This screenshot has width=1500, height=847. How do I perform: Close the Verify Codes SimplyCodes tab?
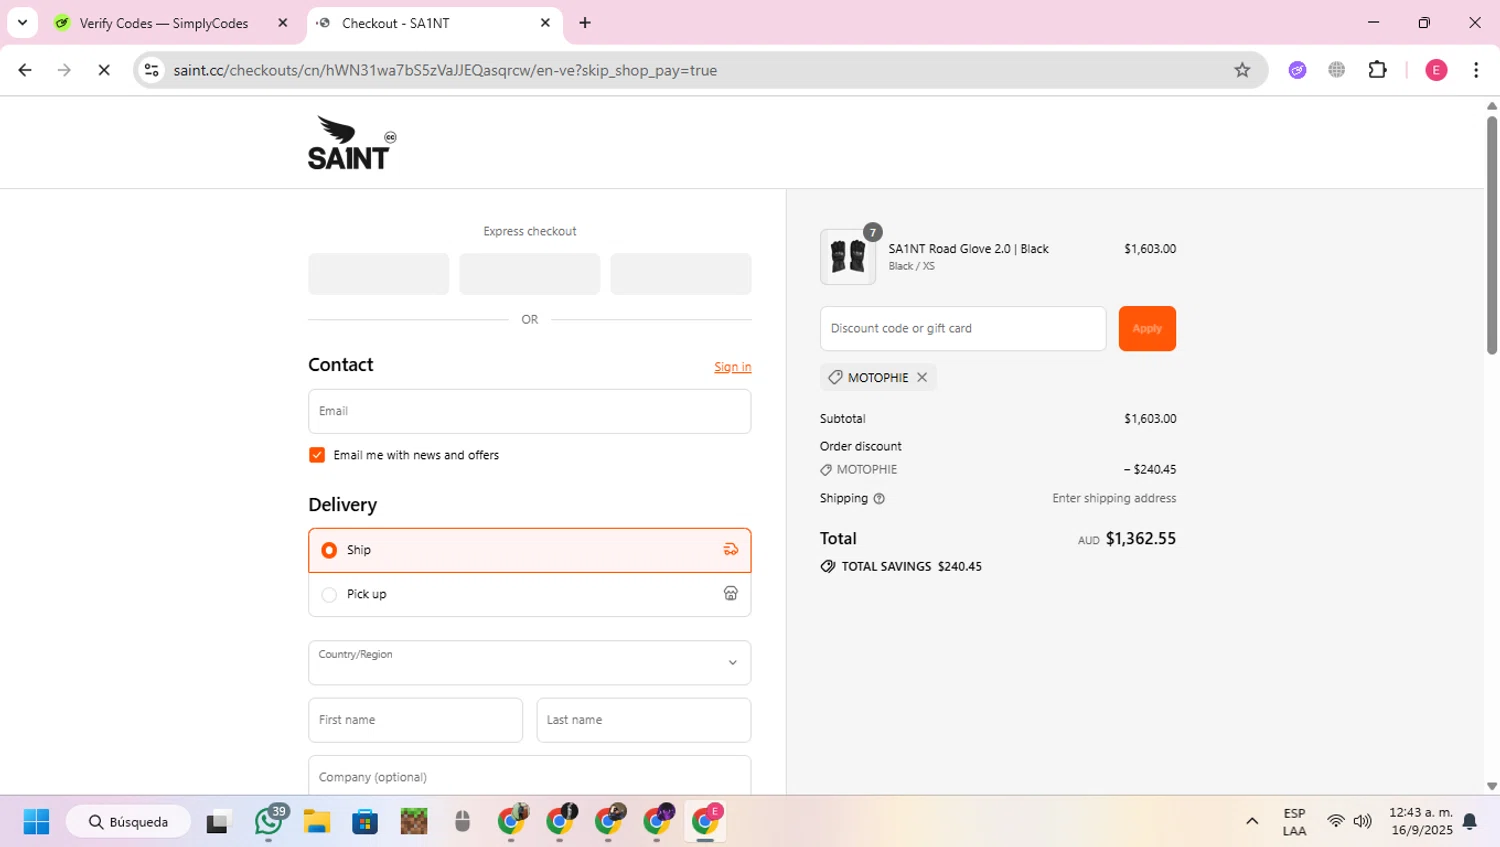283,22
